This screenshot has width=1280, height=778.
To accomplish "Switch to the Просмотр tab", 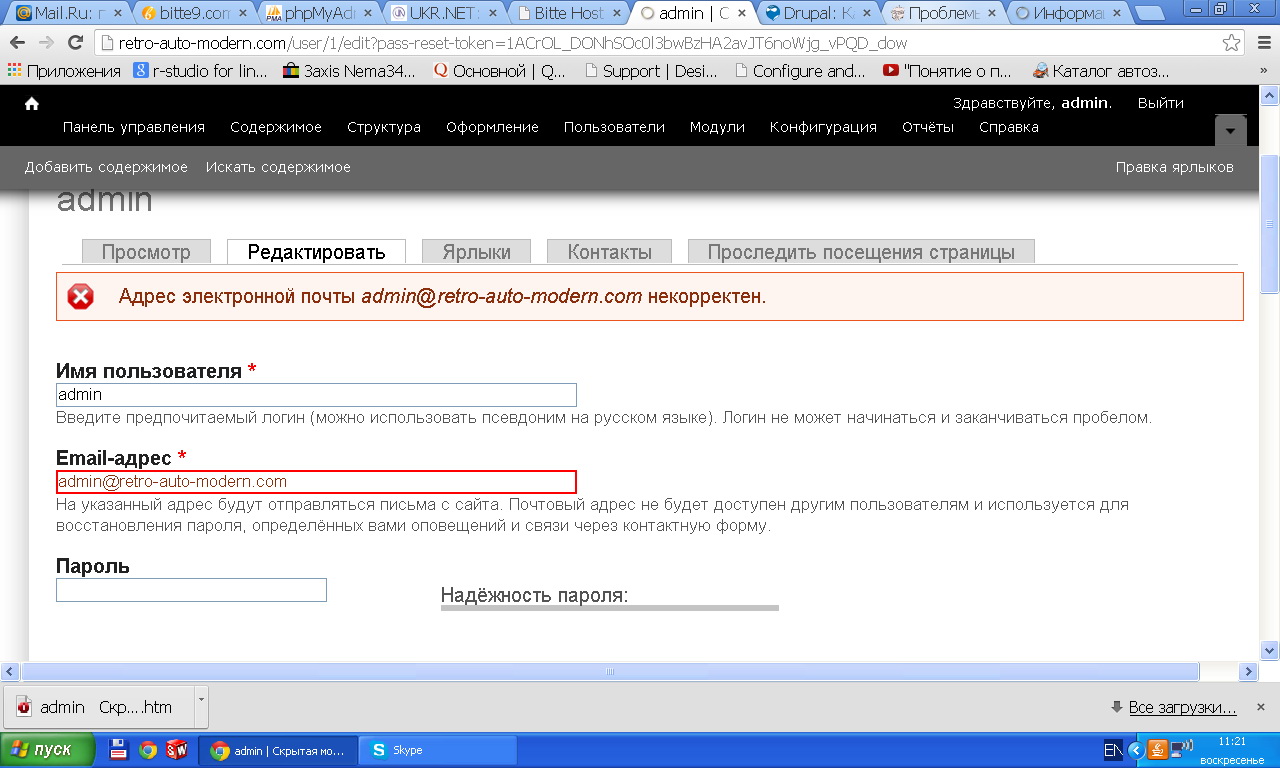I will pos(146,252).
